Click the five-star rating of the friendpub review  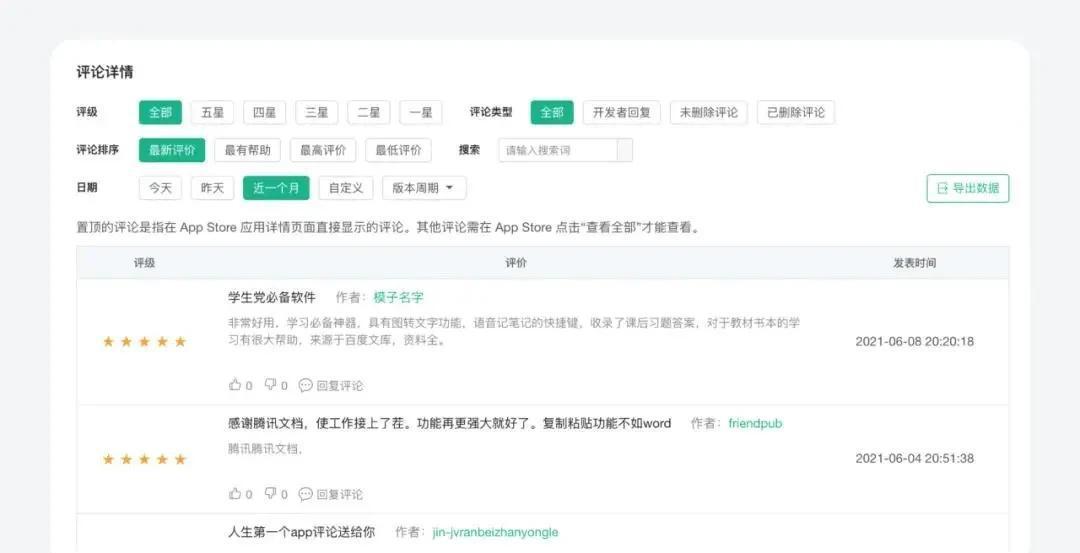pyautogui.click(x=145, y=459)
